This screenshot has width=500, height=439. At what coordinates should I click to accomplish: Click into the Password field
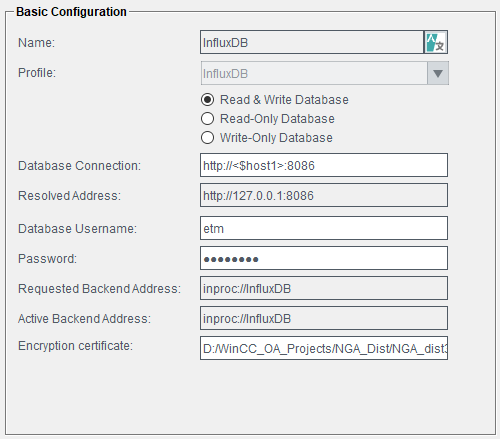324,258
